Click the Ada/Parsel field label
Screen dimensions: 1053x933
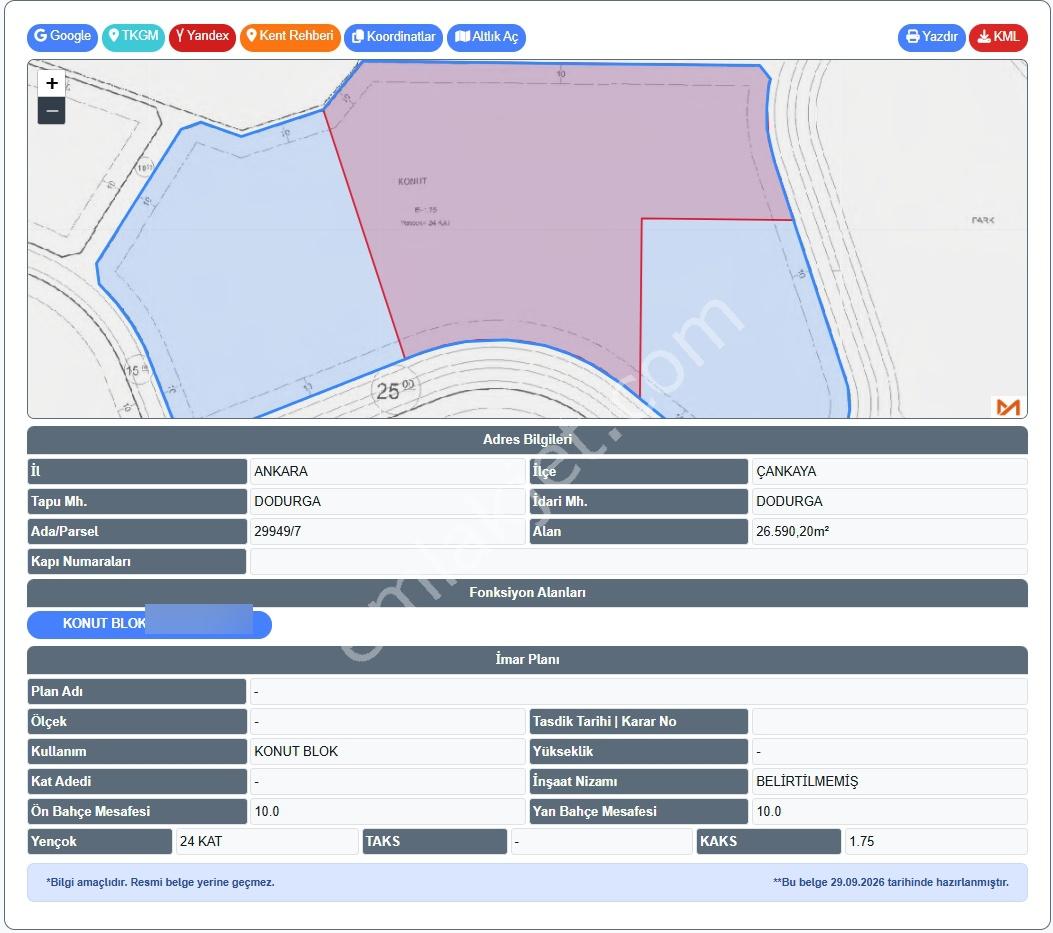[137, 531]
